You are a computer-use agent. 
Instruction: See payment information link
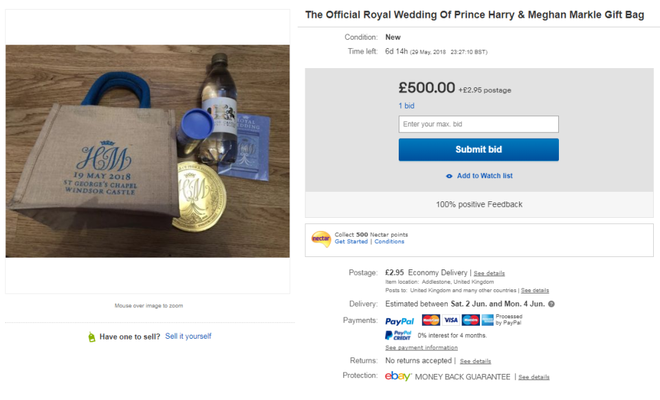click(x=421, y=348)
